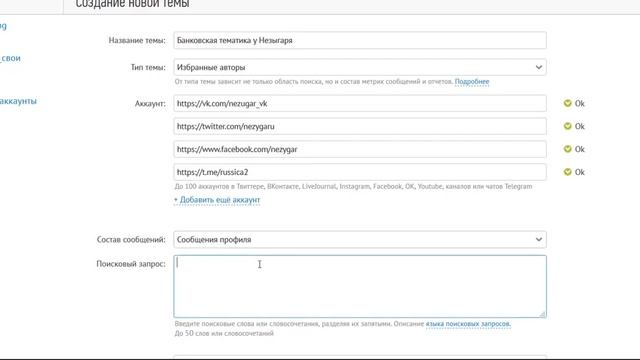Edit the facebook.com/nezygar account field
The image size is (640, 360).
(x=360, y=149)
